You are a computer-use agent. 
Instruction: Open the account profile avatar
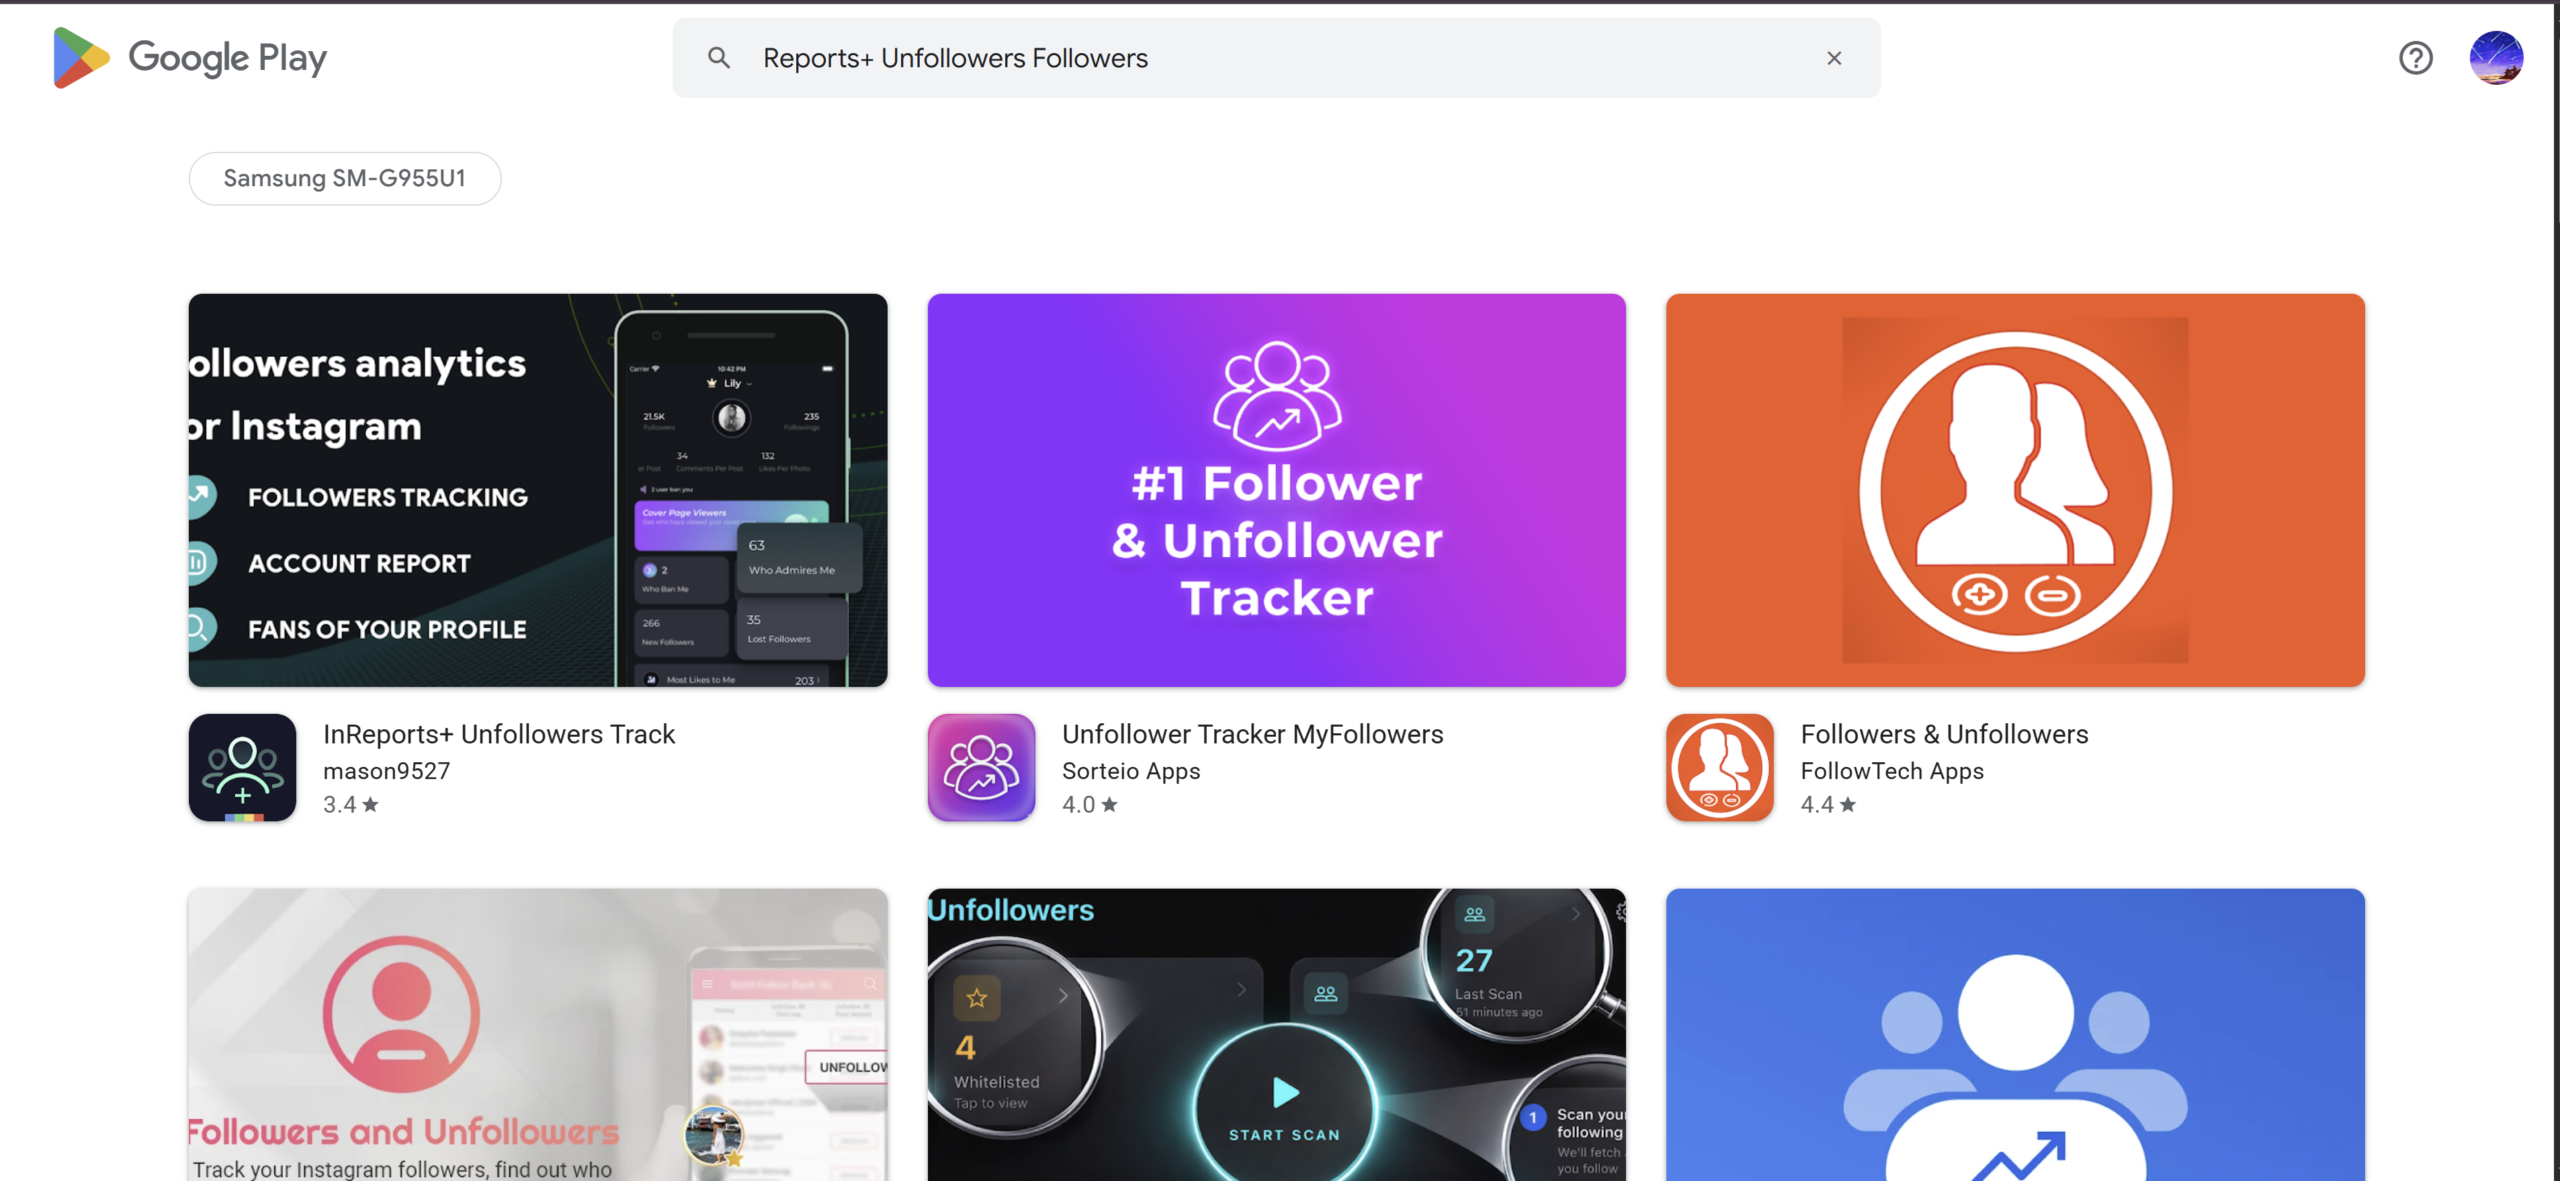[x=2495, y=58]
